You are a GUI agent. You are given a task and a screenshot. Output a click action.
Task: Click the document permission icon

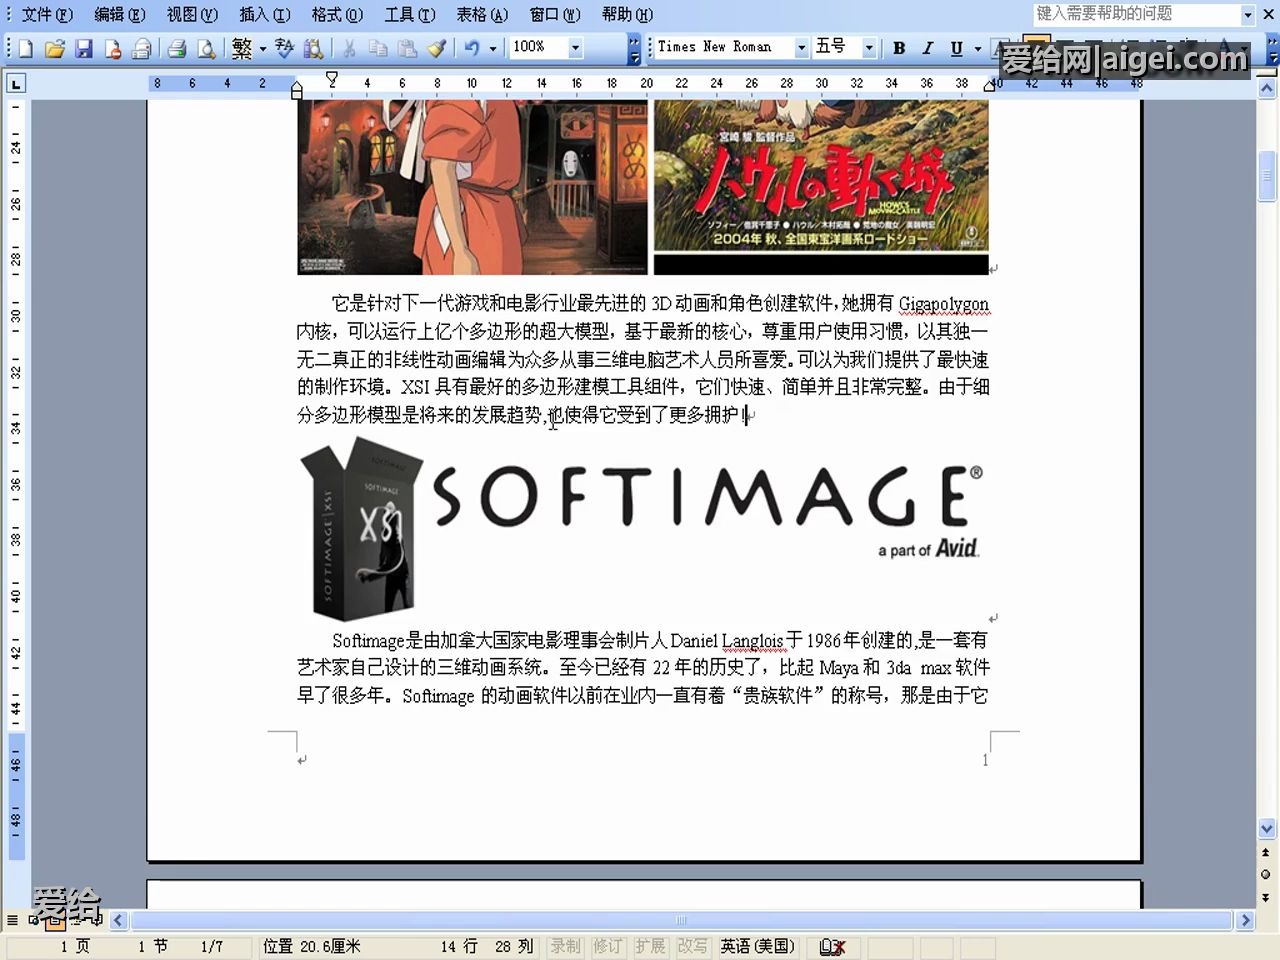tap(113, 48)
